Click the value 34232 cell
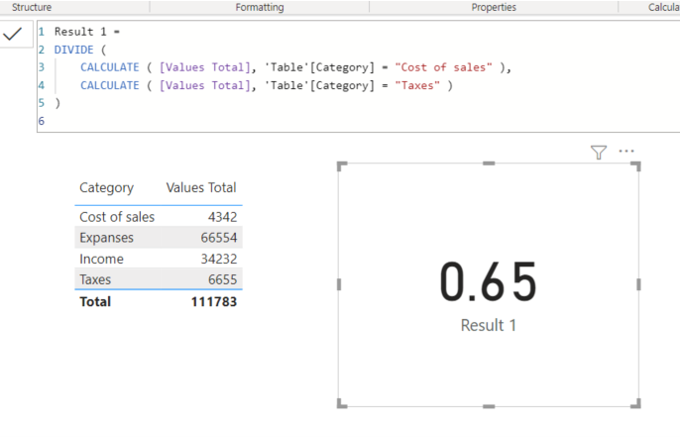 (x=219, y=259)
